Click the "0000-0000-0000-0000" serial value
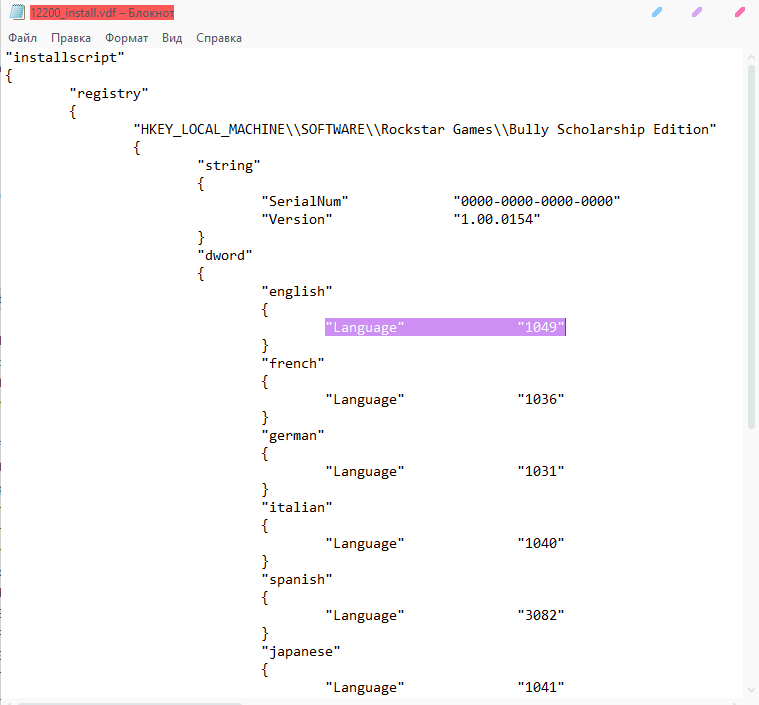 click(537, 201)
